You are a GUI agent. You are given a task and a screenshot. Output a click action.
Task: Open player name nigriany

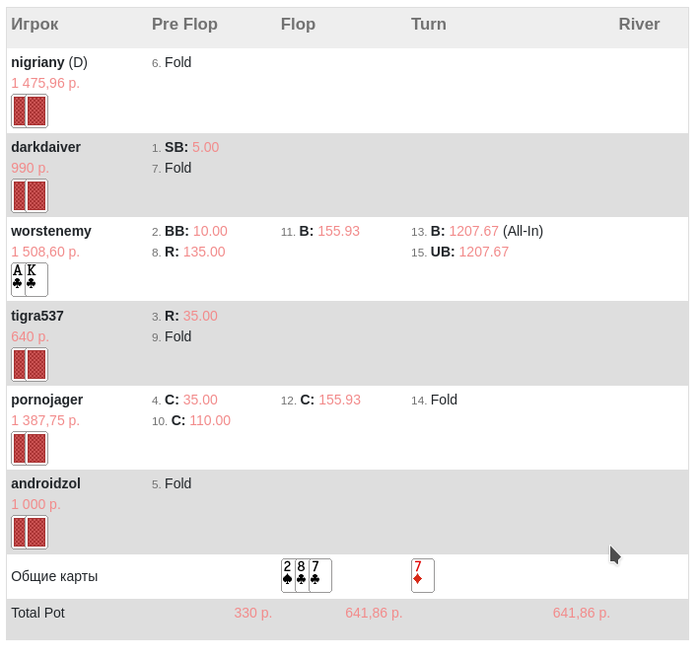38,62
